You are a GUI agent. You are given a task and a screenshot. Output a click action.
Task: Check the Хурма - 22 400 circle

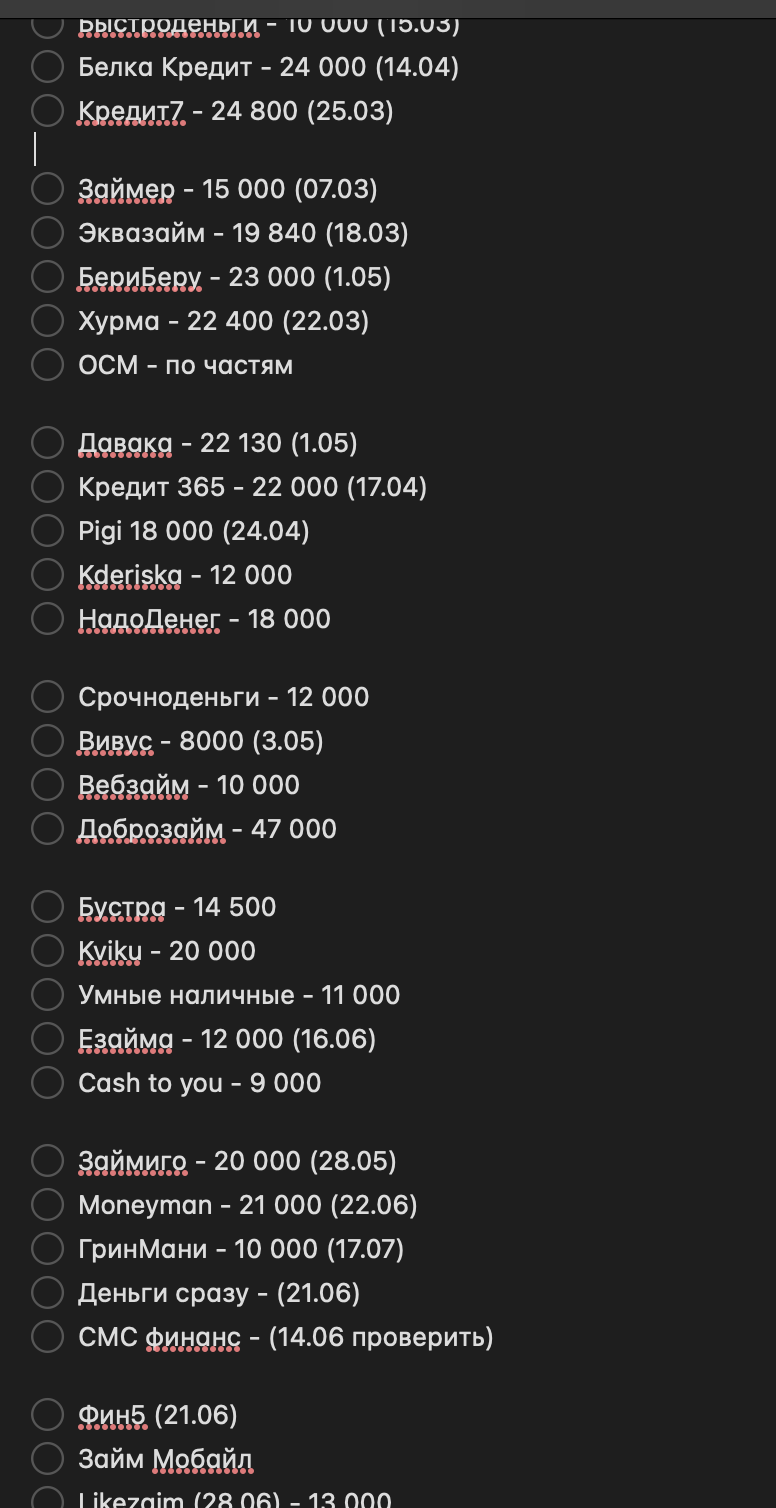click(47, 321)
